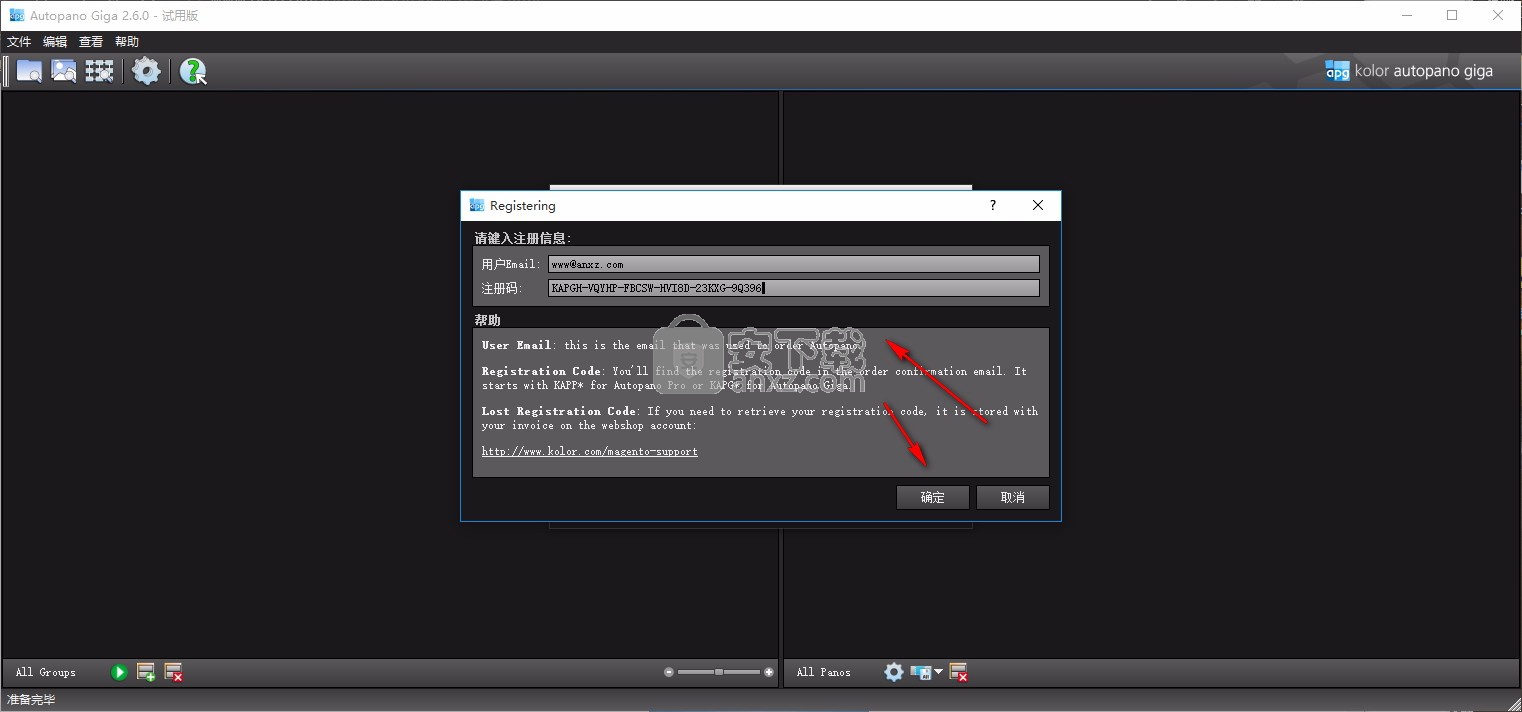1522x712 pixels.
Task: Click the green question mark help icon
Action: click(x=193, y=71)
